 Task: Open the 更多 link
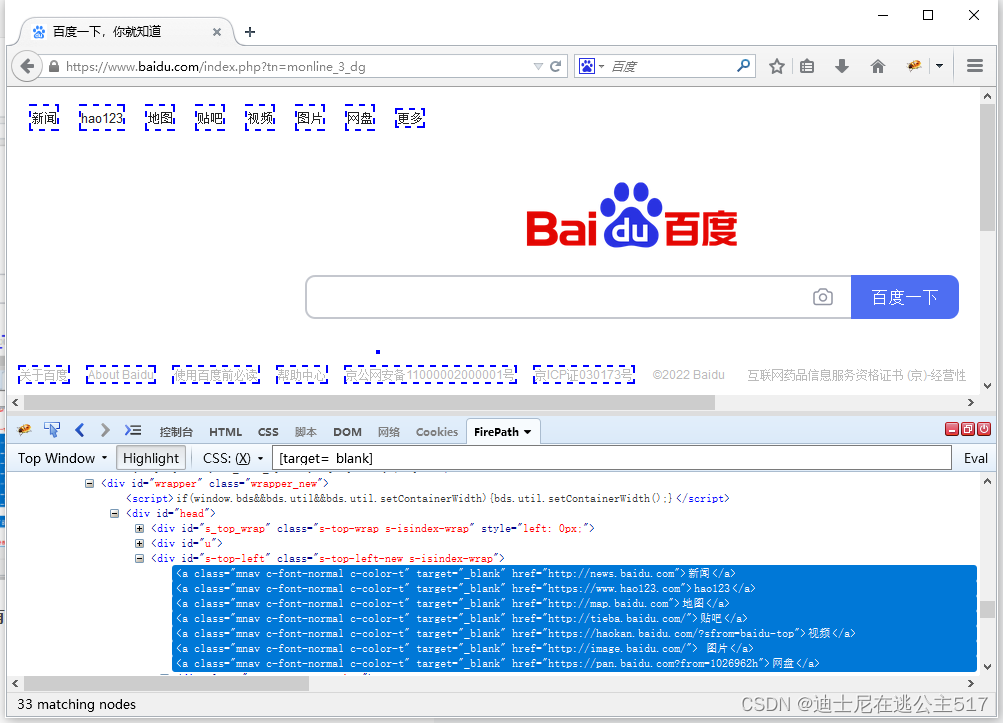[x=410, y=118]
